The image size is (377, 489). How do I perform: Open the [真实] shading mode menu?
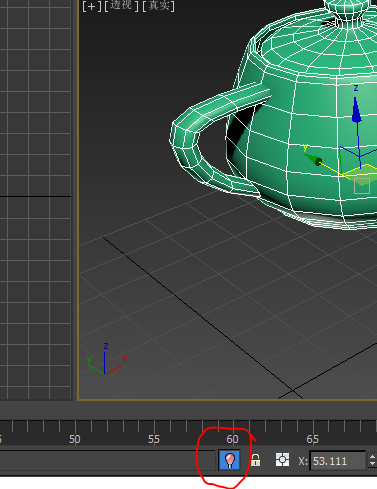click(x=158, y=6)
